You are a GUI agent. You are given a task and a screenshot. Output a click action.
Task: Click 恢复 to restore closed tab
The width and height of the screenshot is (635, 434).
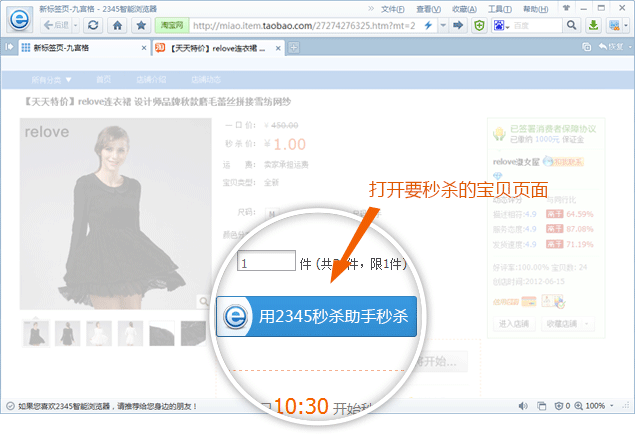pyautogui.click(x=611, y=47)
